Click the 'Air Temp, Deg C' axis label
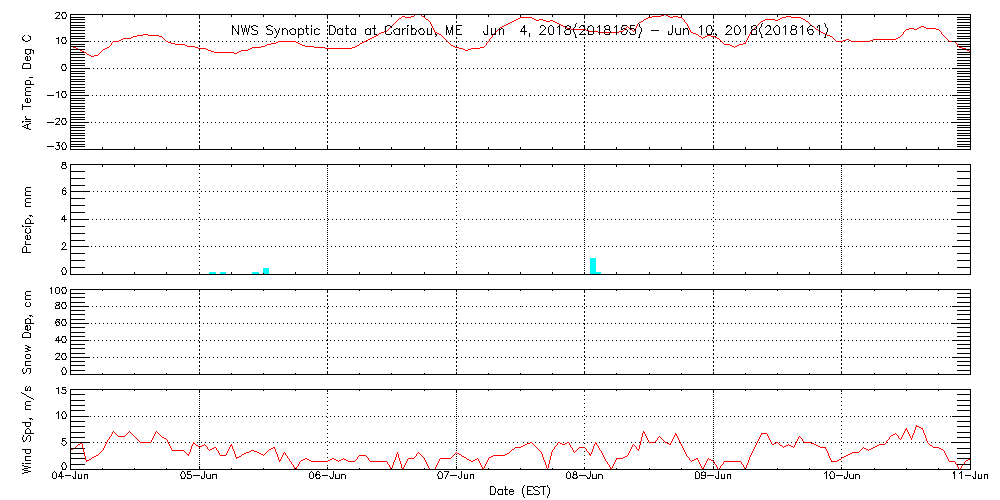1000x500 pixels. point(28,81)
